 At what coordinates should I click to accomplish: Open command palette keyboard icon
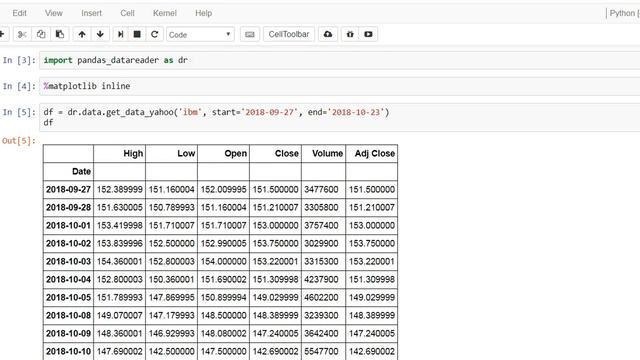(250, 34)
